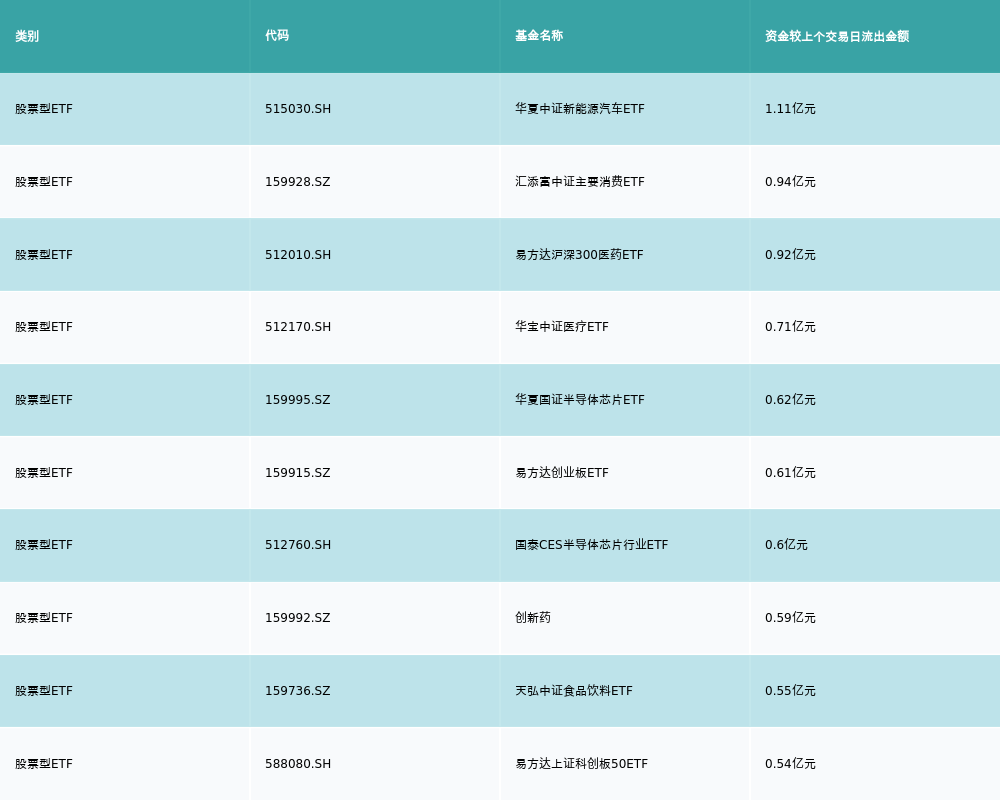The image size is (1000, 800).
Task: Select outflow amount 0.71亿元
Action: [x=790, y=327]
